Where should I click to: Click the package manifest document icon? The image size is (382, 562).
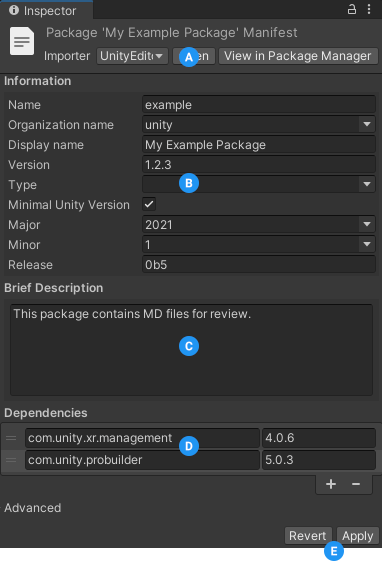coord(22,41)
